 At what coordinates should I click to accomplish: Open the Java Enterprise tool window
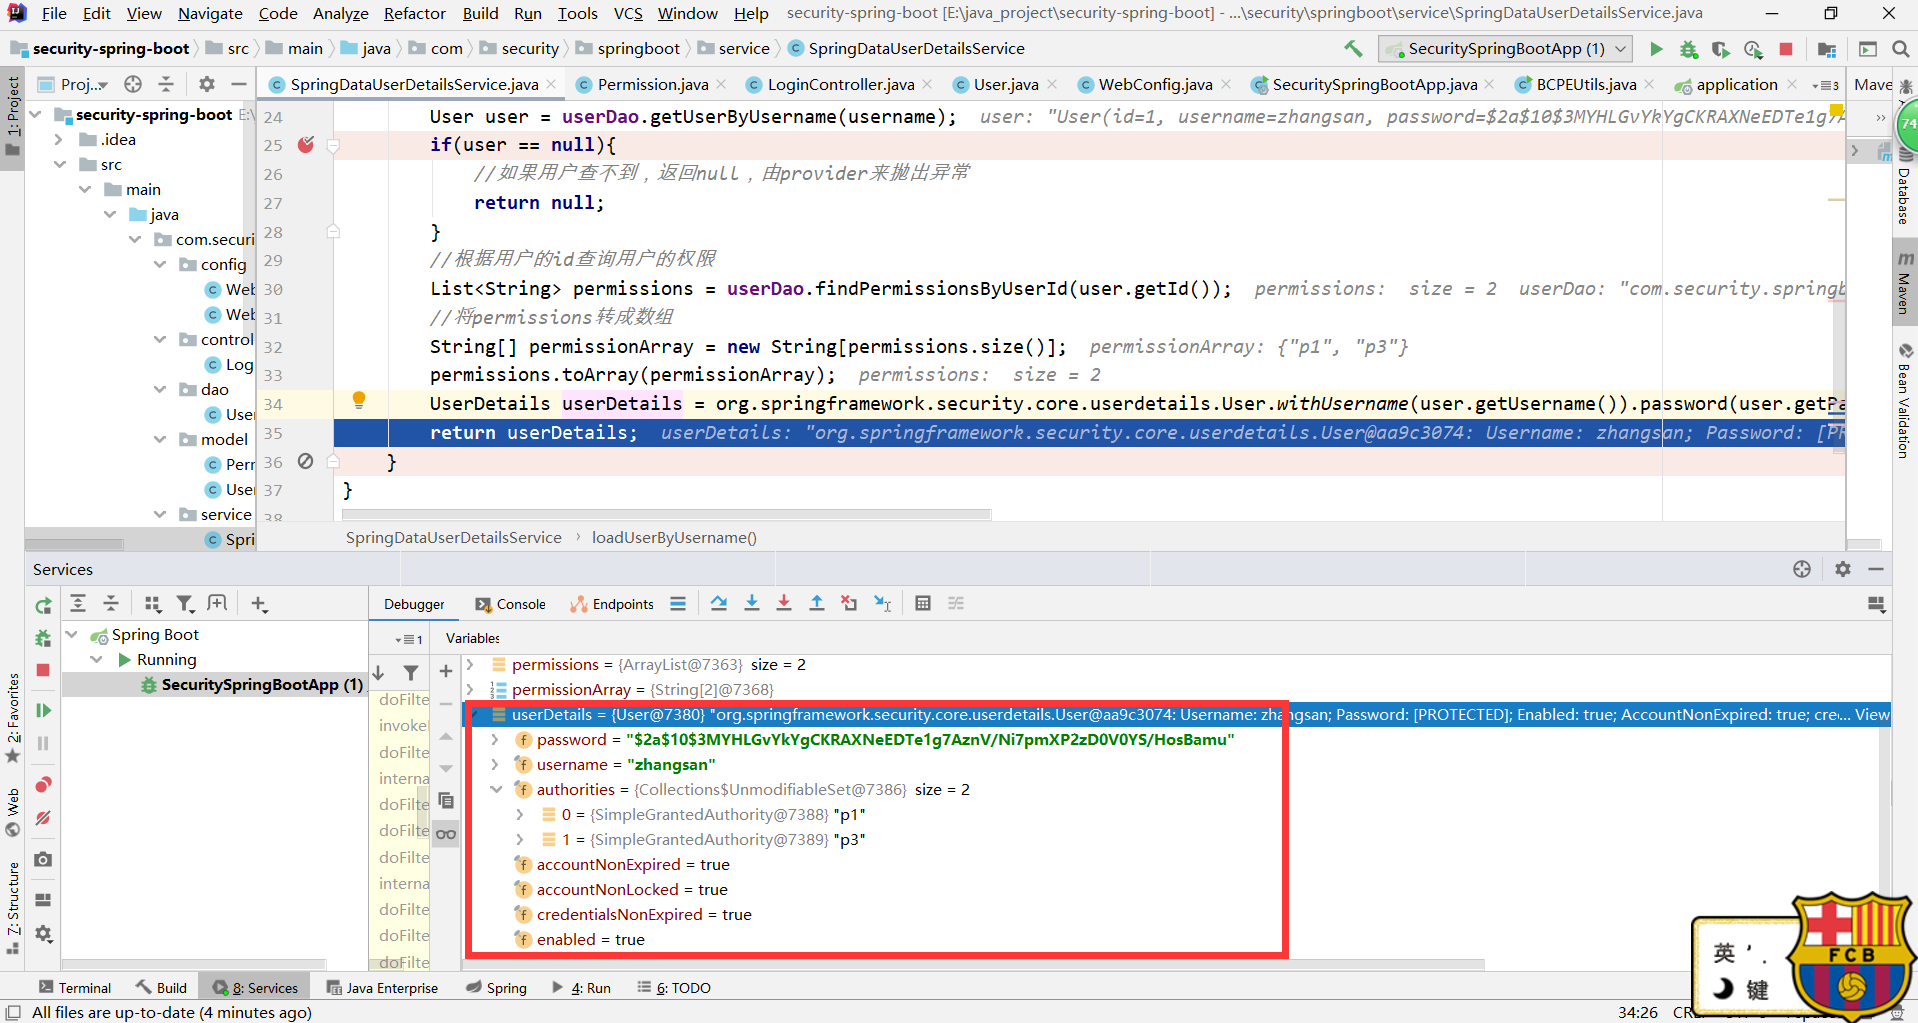coord(382,988)
